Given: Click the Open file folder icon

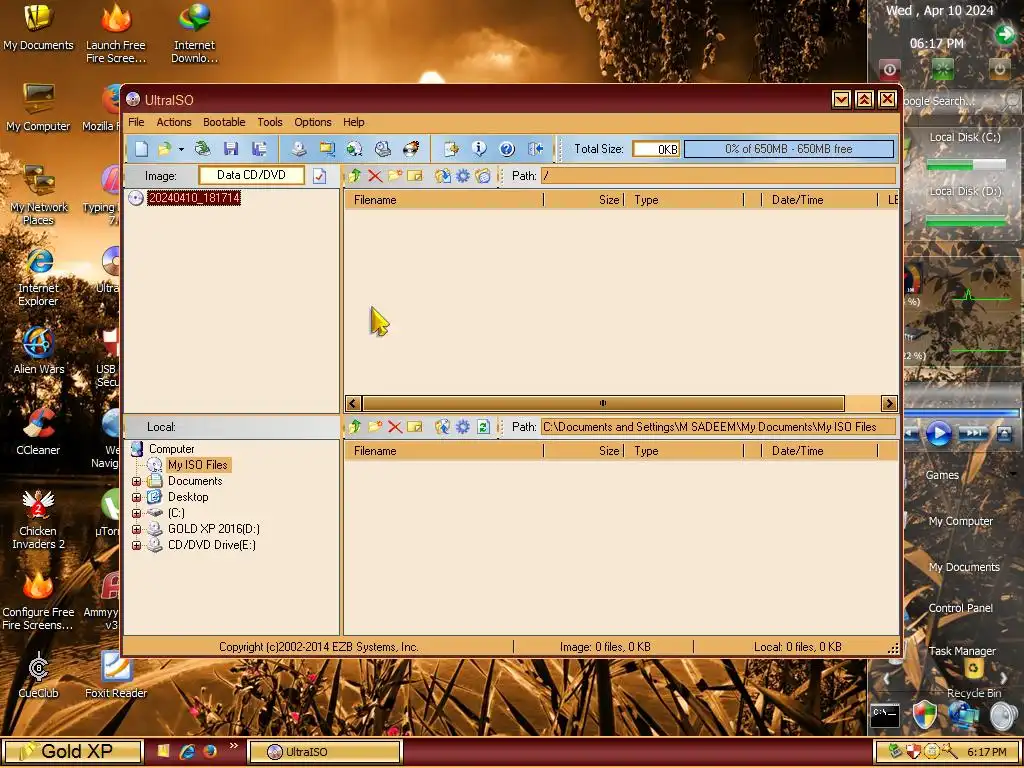Looking at the screenshot, I should coord(164,149).
